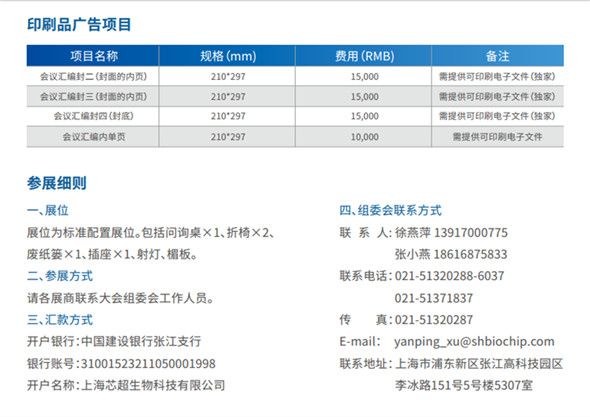
Task: Click the 项目名称 column header
Action: 94,56
